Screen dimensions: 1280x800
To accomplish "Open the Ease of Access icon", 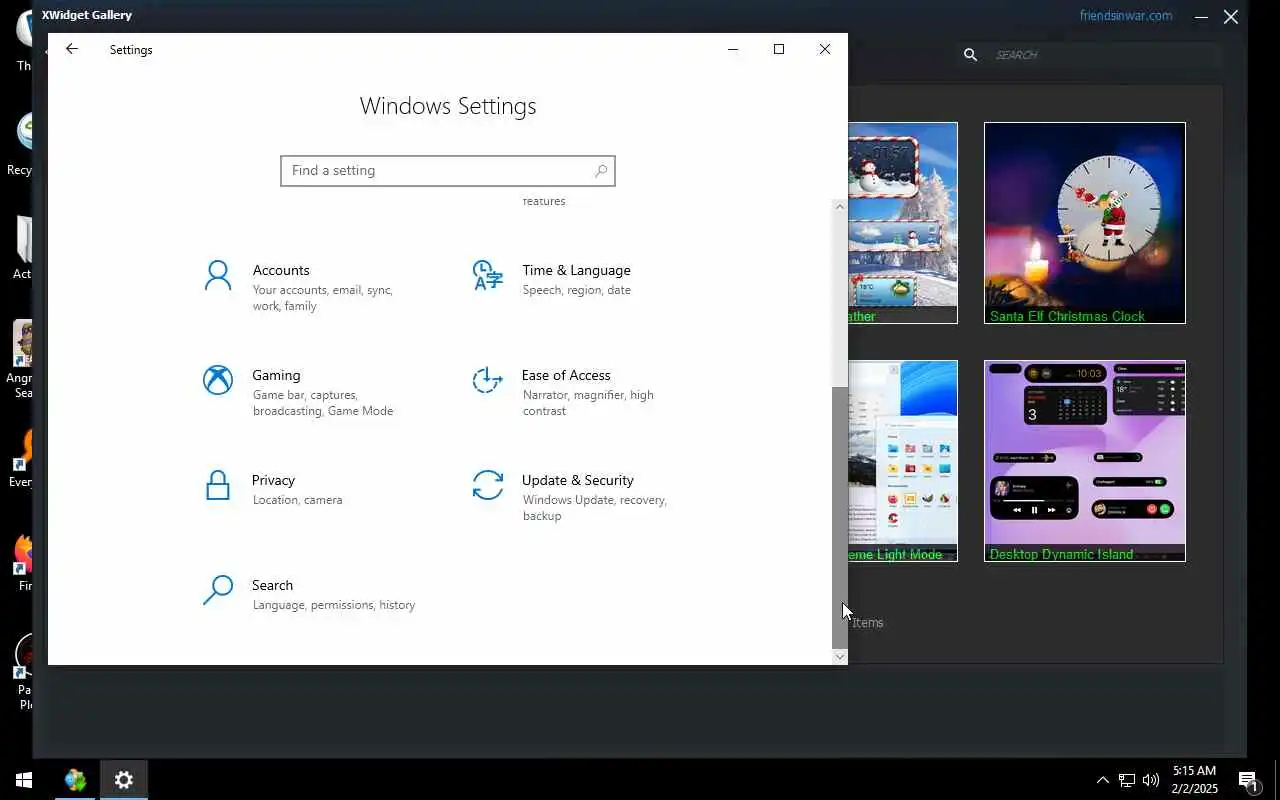I will [487, 380].
